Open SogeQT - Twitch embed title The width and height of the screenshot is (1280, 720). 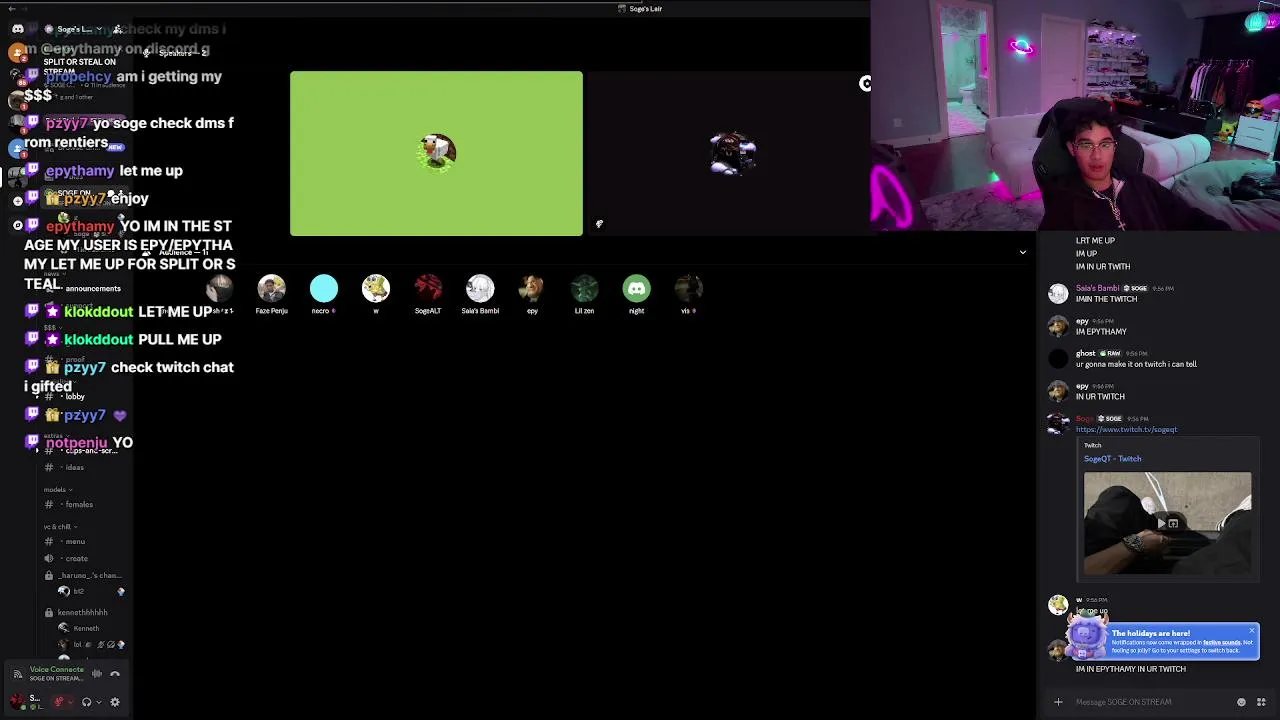1112,459
